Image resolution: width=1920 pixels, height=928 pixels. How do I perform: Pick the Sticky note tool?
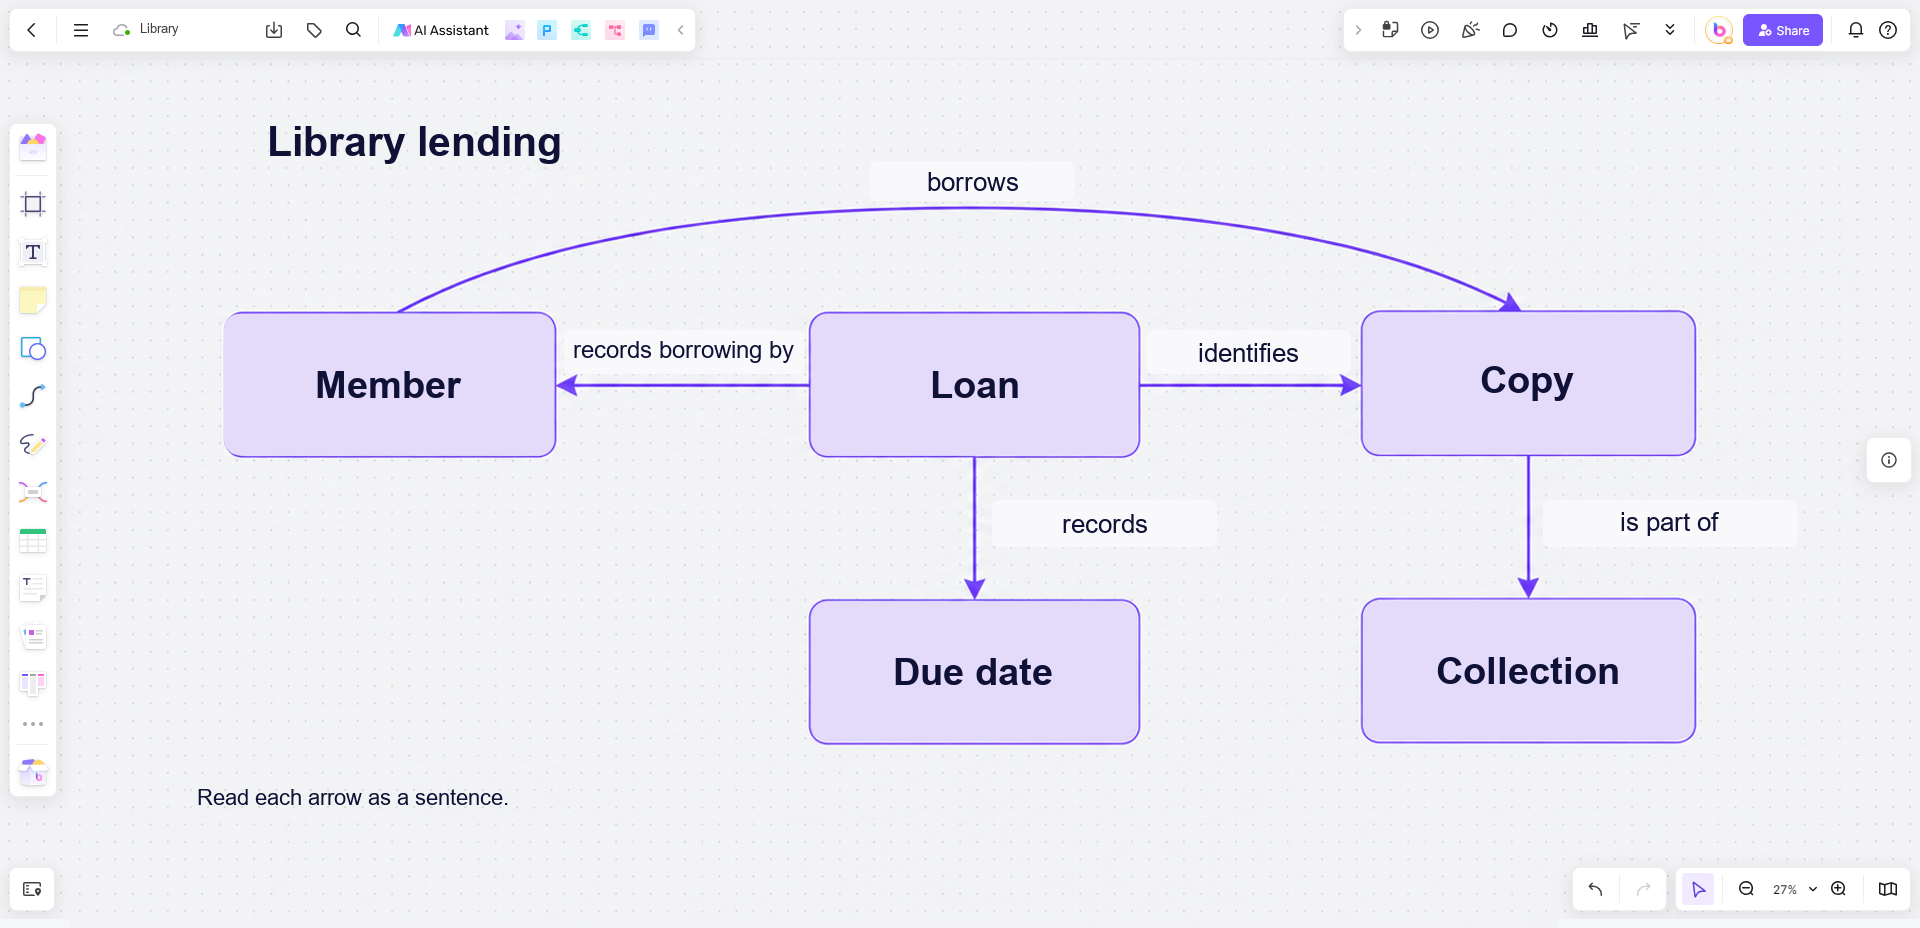[33, 300]
